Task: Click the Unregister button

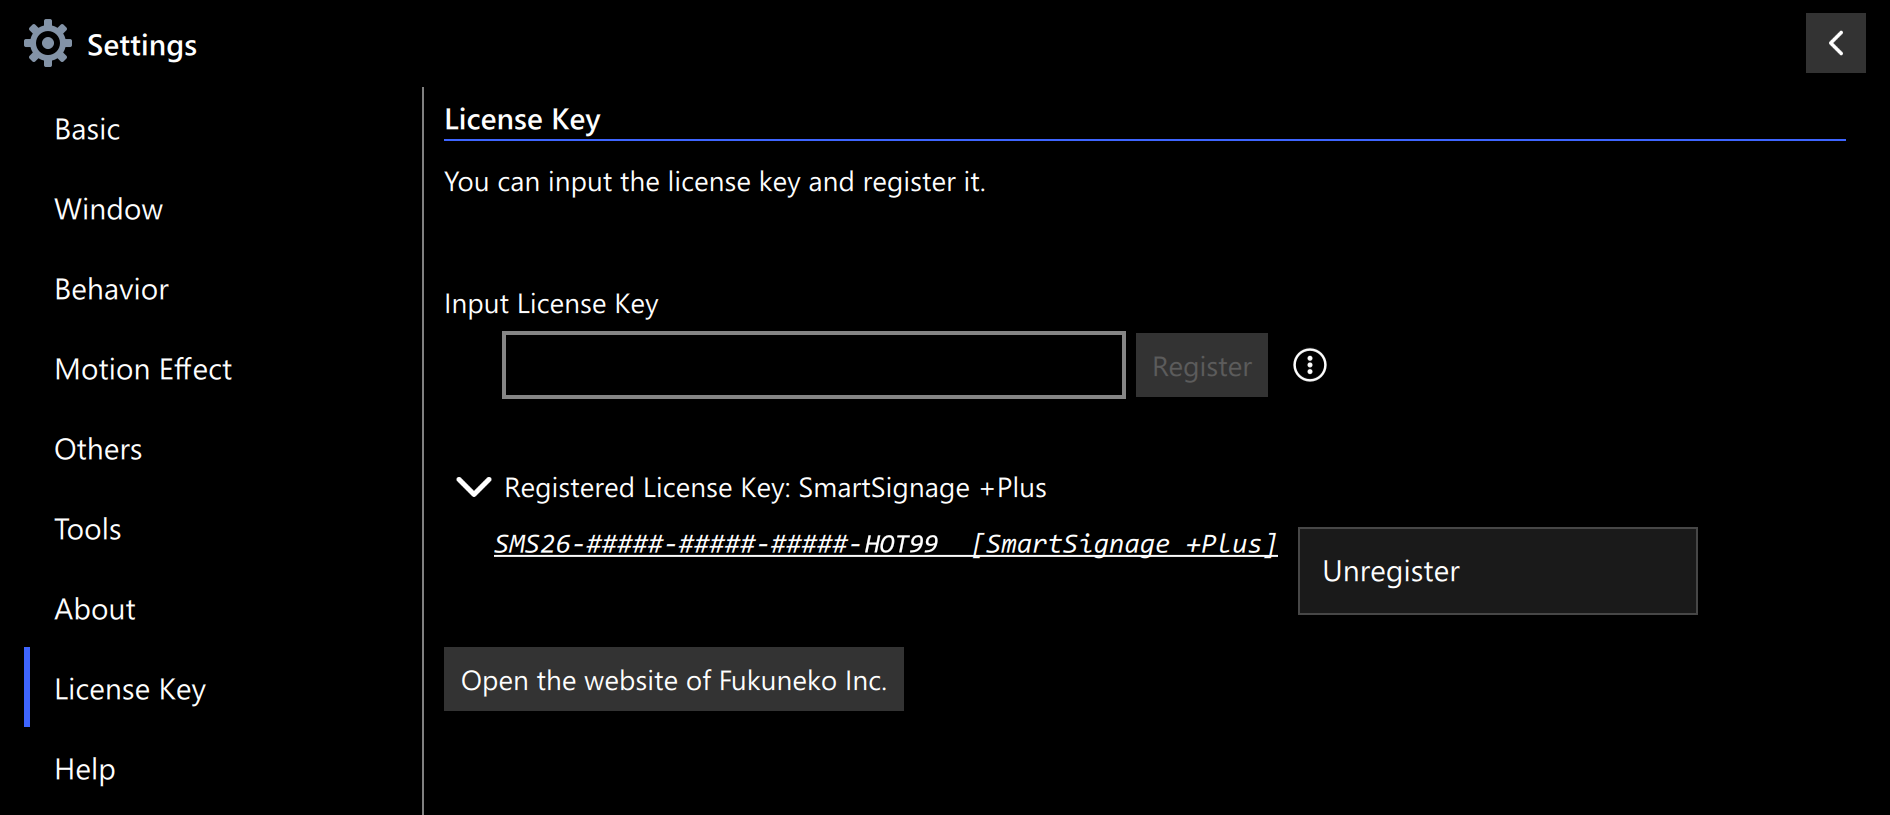Action: (x=1497, y=571)
